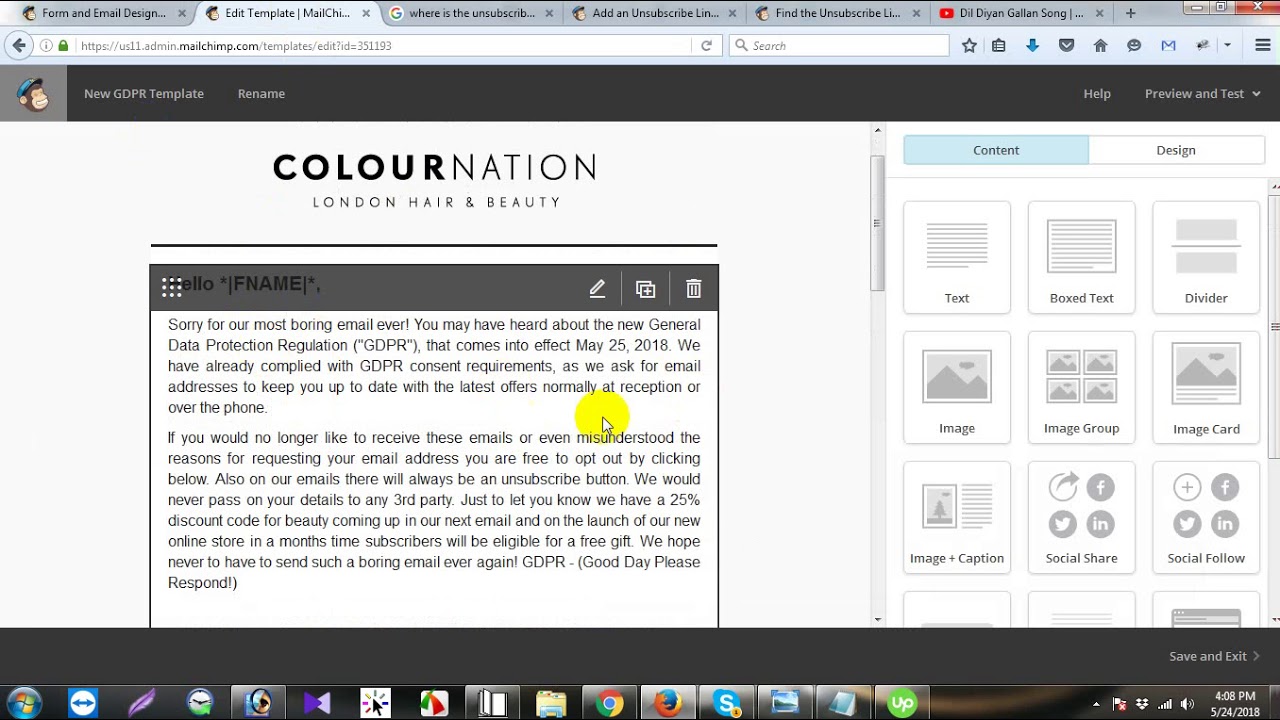Viewport: 1280px width, 720px height.
Task: Open TeamViewer from the taskbar
Action: pos(83,703)
